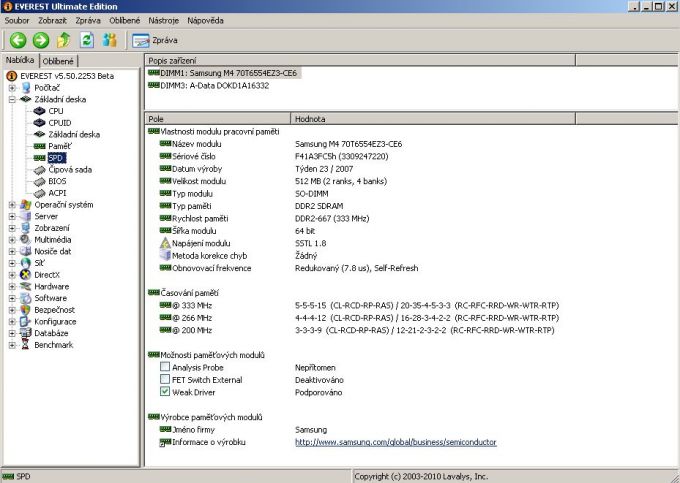The width and height of the screenshot is (680, 483).
Task: Open the Zpráva report toolbar button
Action: (x=155, y=40)
